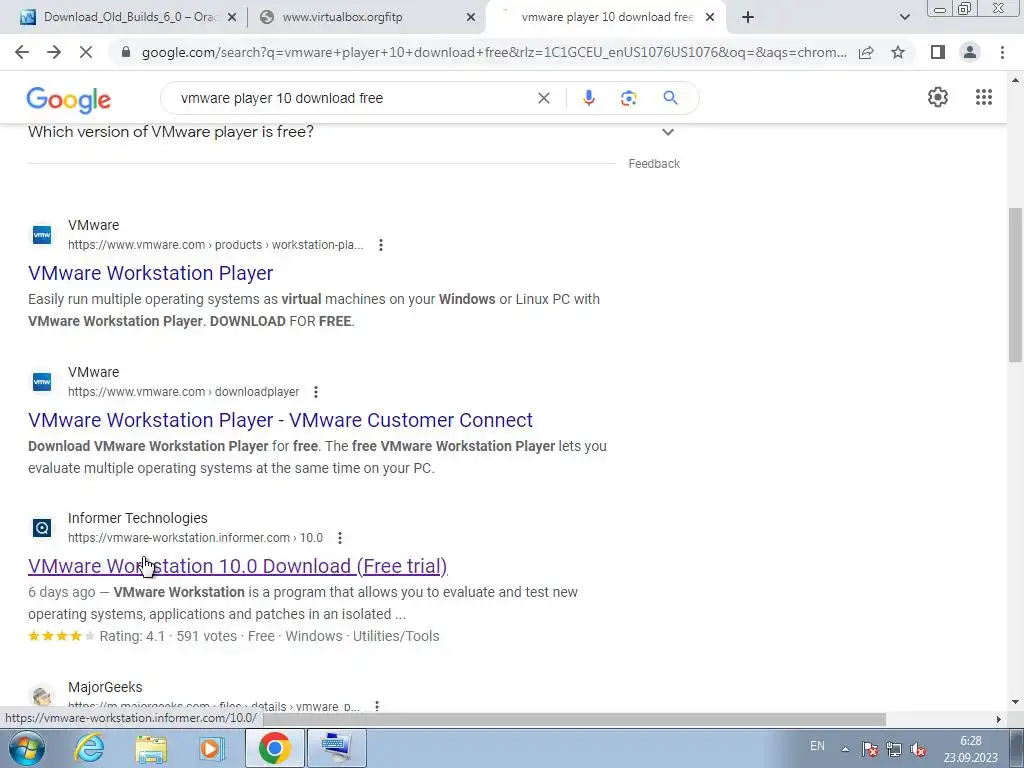Open the Google apps grid
The width and height of the screenshot is (1024, 768).
coord(984,97)
